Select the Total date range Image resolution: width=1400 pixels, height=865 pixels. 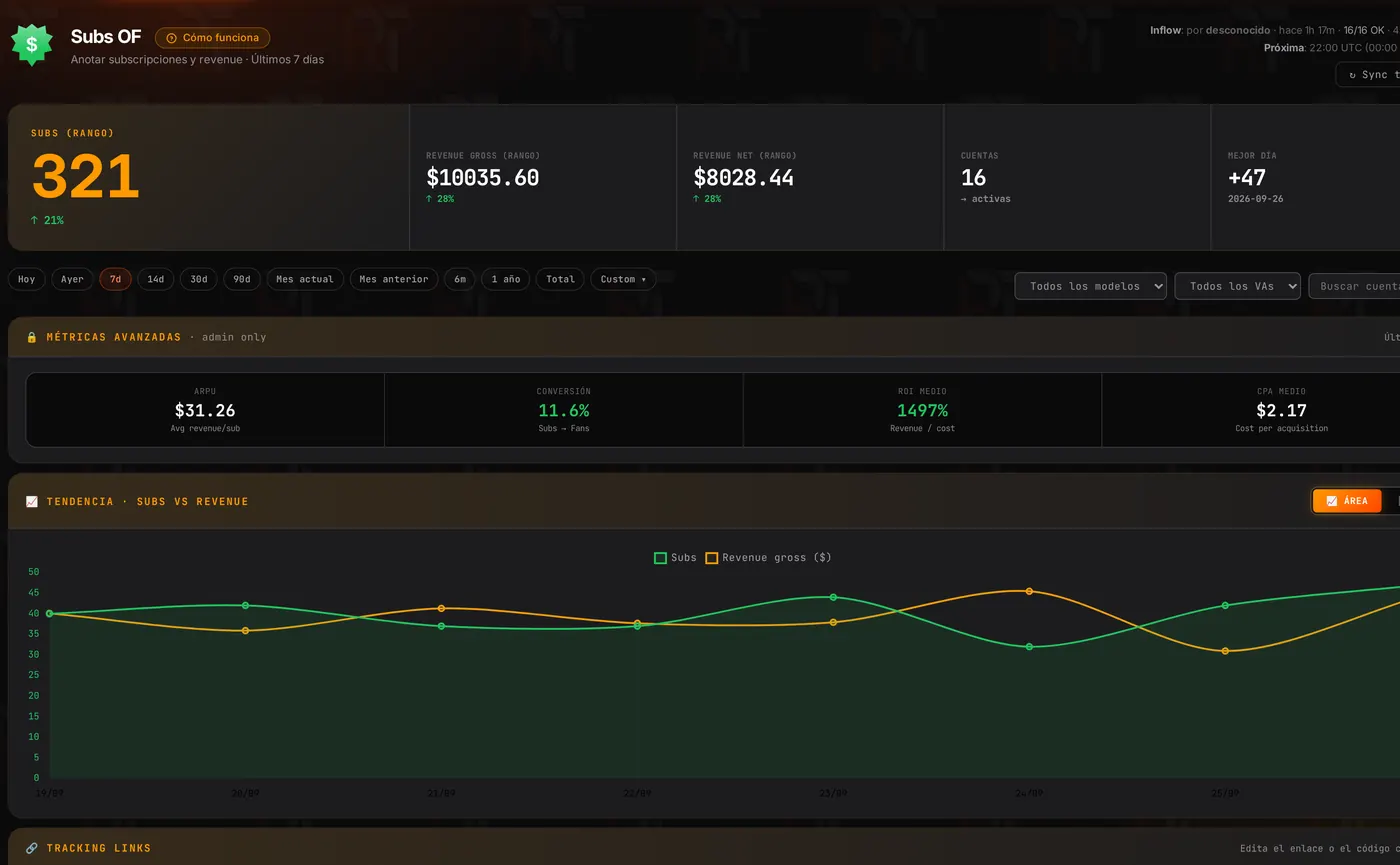[x=560, y=279]
